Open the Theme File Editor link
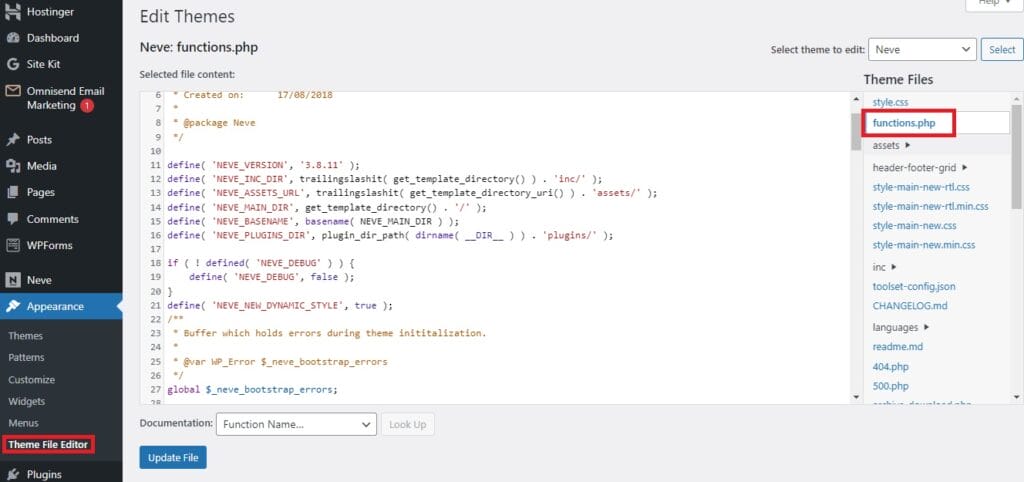This screenshot has width=1024, height=482. [x=48, y=445]
